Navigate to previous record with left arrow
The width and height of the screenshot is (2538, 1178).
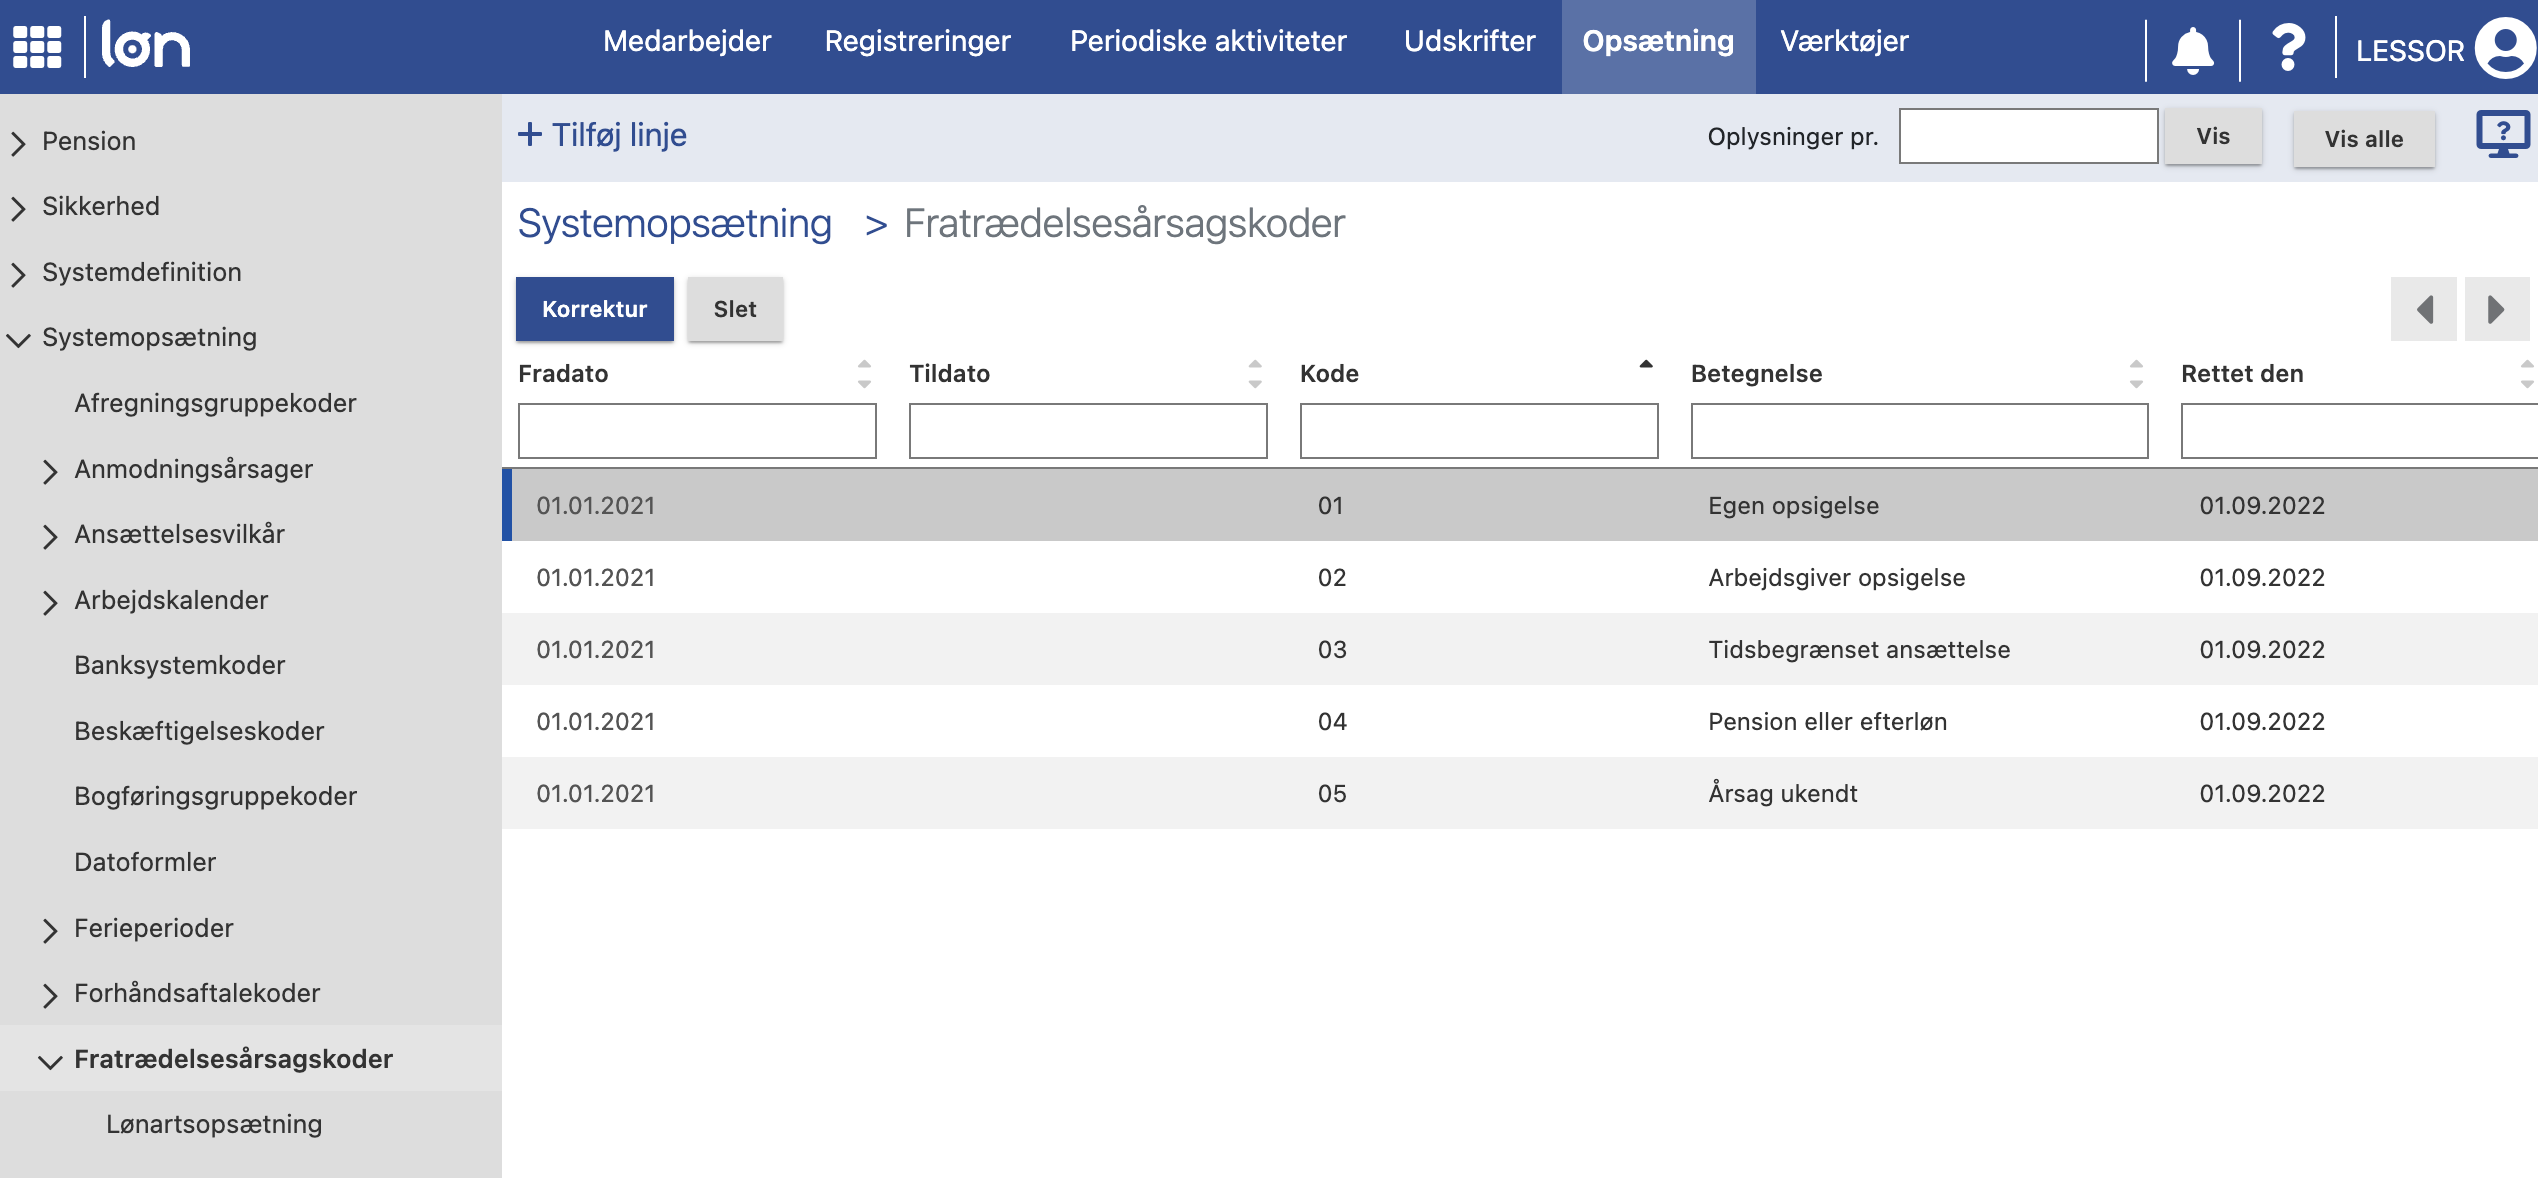click(x=2424, y=309)
